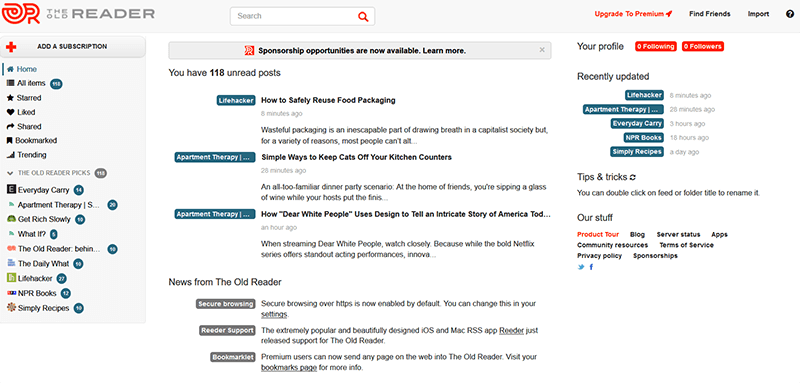Refresh Tips & tricks icon

633,177
